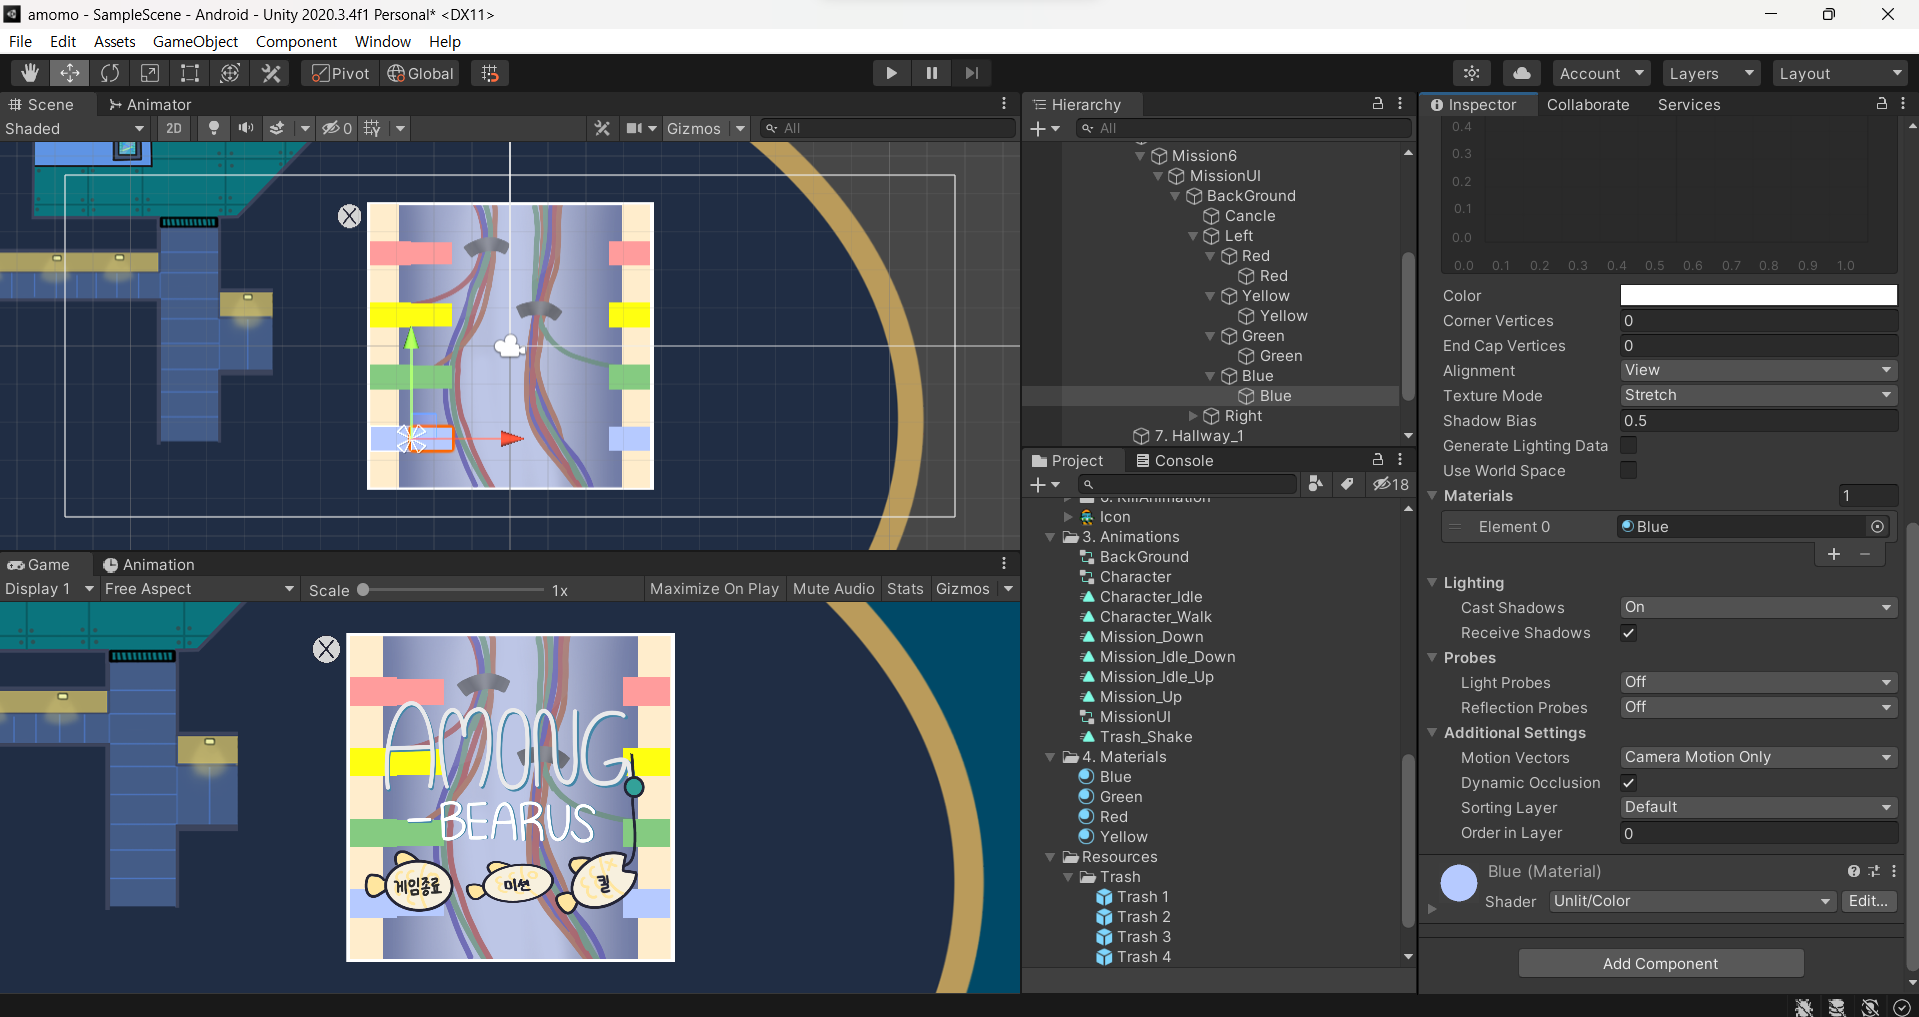Viewport: 1919px width, 1017px height.
Task: Enable Use World Space checkbox
Action: click(1629, 470)
